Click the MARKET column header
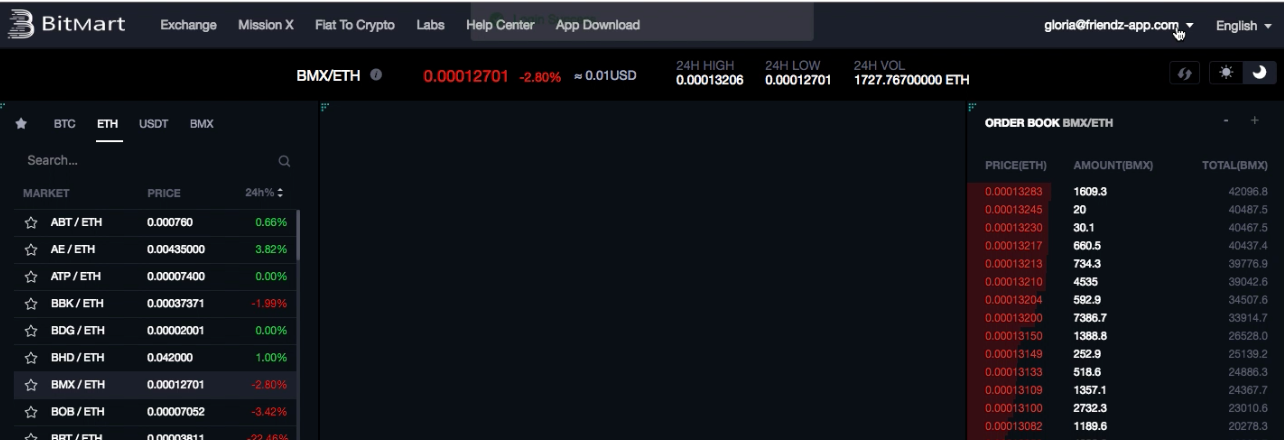 click(x=46, y=193)
